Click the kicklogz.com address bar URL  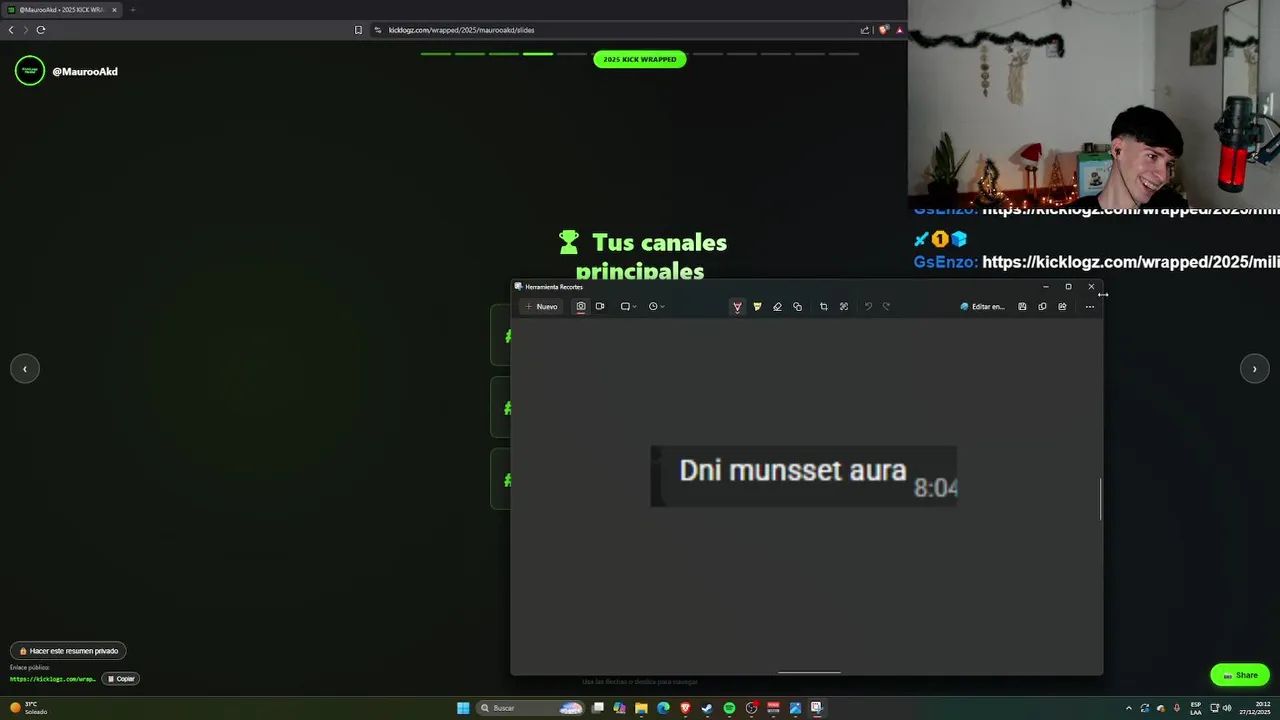[461, 30]
